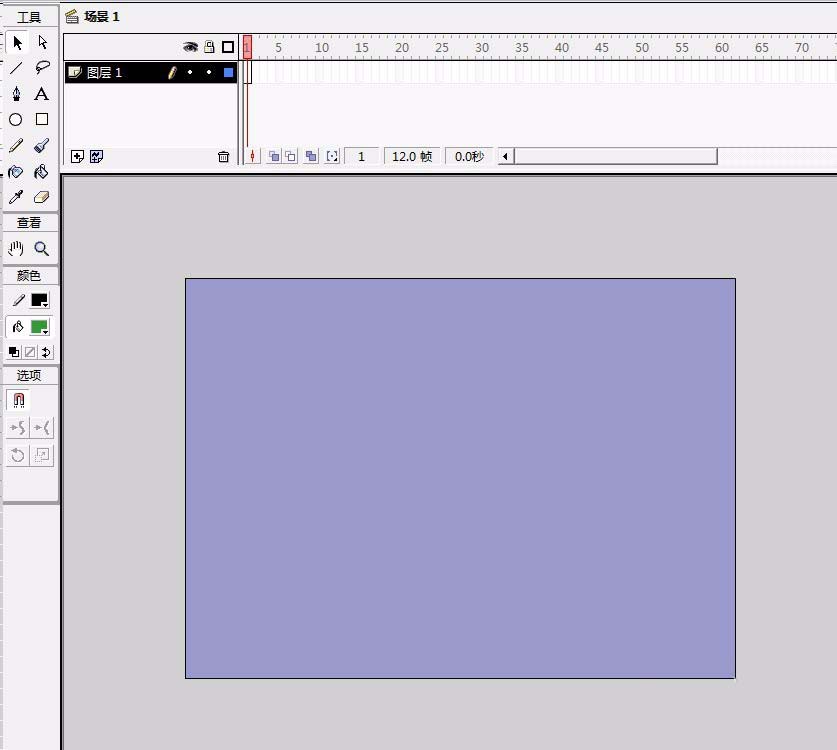Viewport: 837px width, 750px height.
Task: Click the Add Motion Guide button
Action: pyautogui.click(x=97, y=156)
